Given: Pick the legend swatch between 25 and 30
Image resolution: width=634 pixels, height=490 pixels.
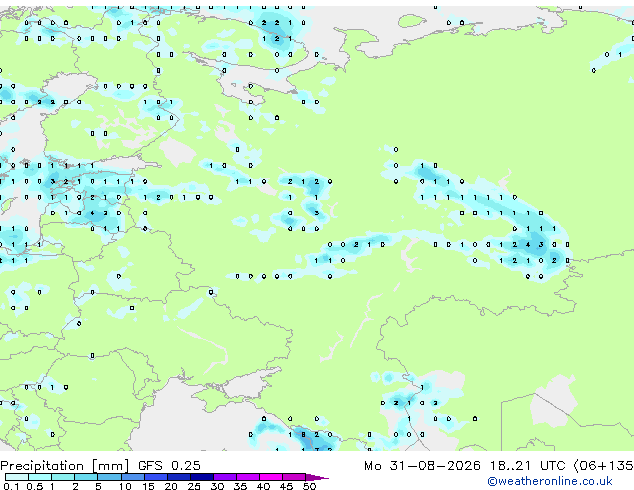Looking at the screenshot, I should (x=201, y=477).
